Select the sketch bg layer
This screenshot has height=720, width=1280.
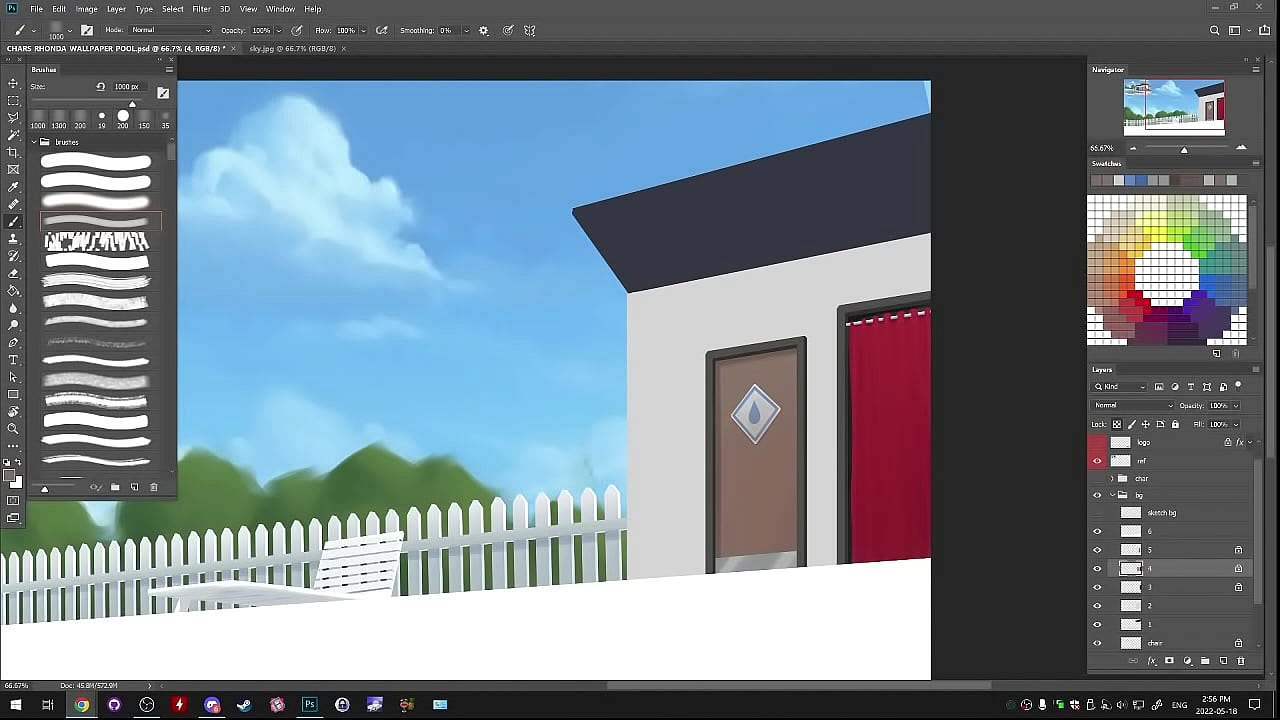click(x=1161, y=513)
